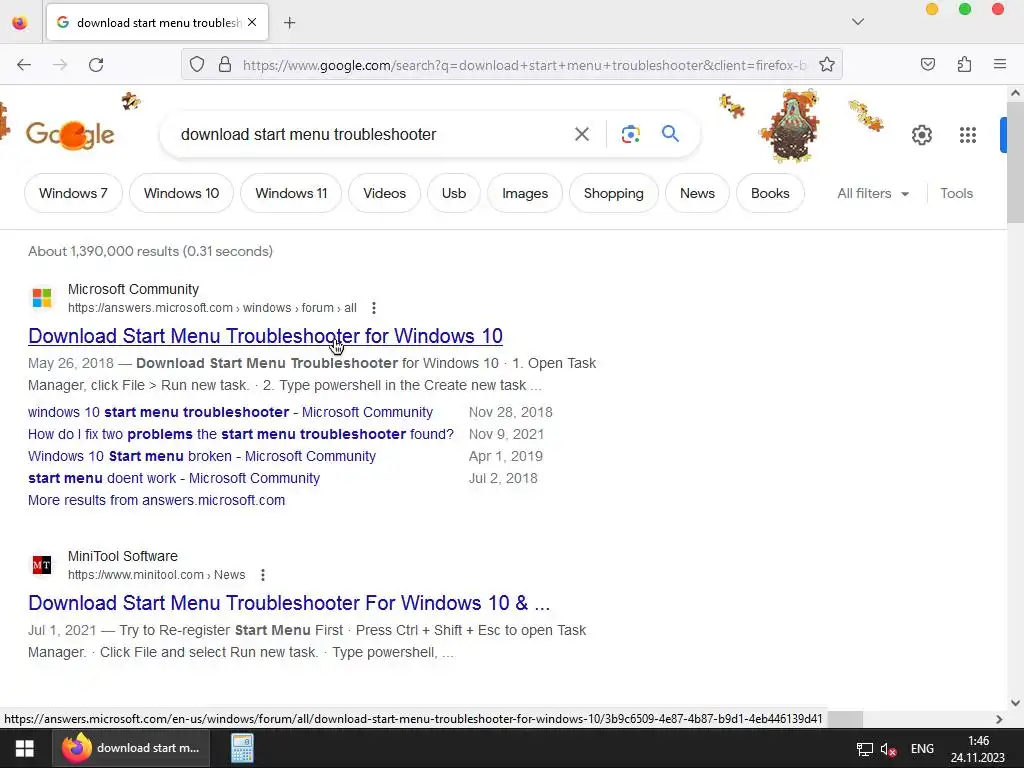This screenshot has height=768, width=1024.
Task: Open 'start menu doent work' sublink
Action: tap(174, 478)
